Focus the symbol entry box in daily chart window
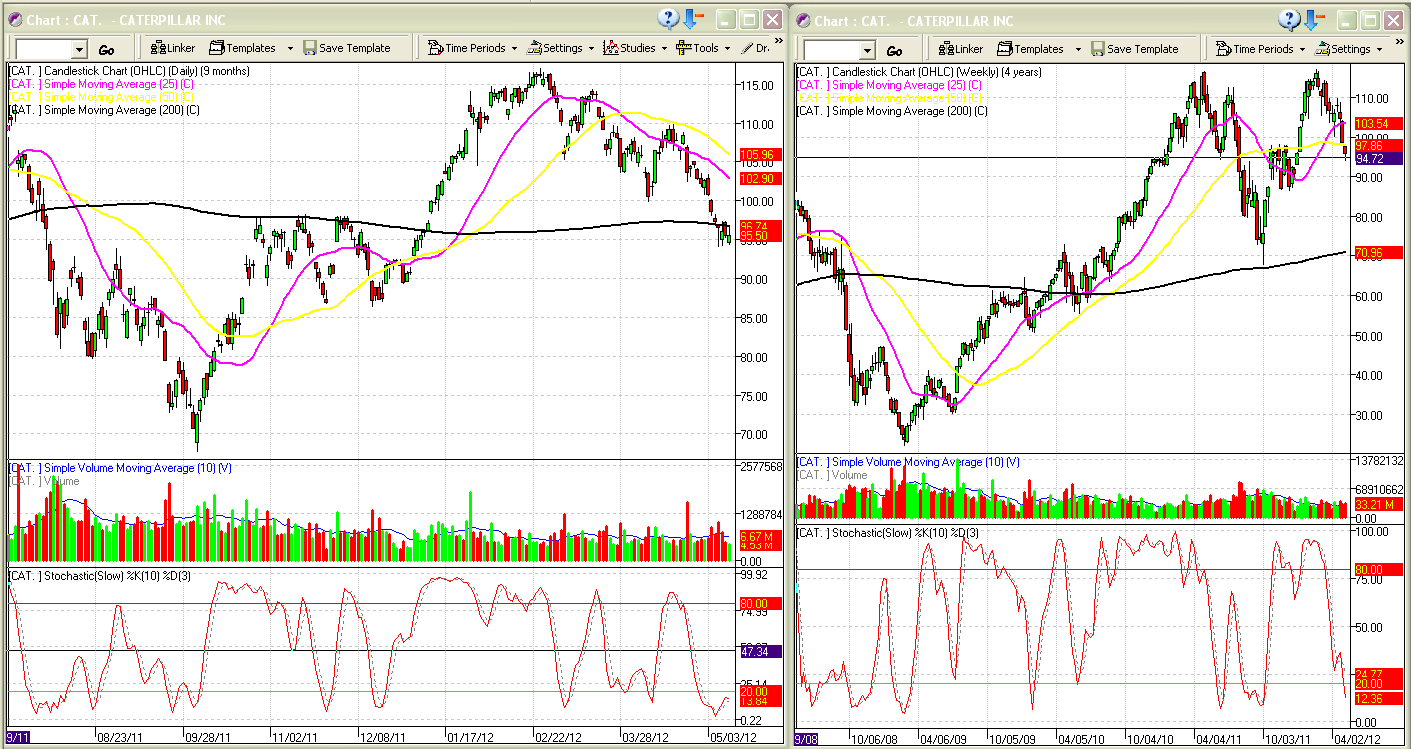The width and height of the screenshot is (1411, 749). [43, 50]
